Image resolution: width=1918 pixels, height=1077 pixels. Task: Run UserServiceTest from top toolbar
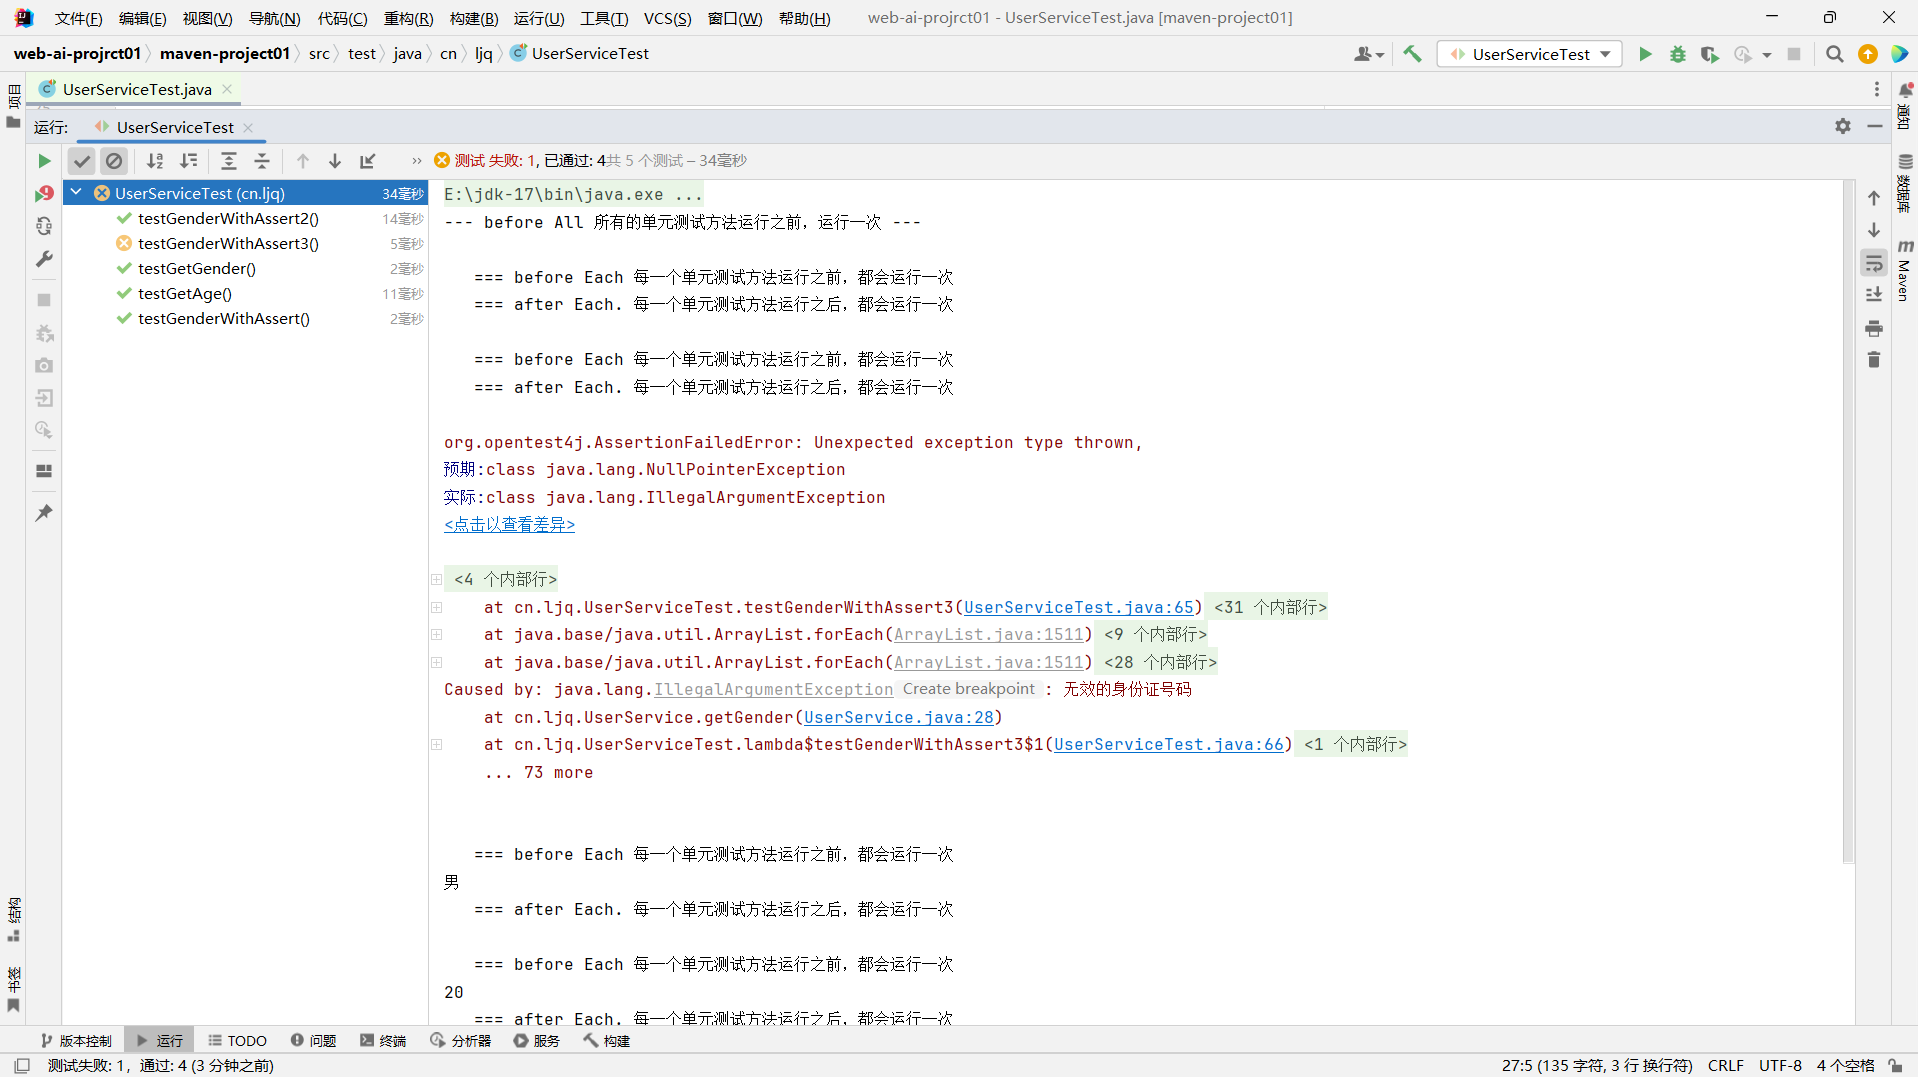click(x=1645, y=54)
